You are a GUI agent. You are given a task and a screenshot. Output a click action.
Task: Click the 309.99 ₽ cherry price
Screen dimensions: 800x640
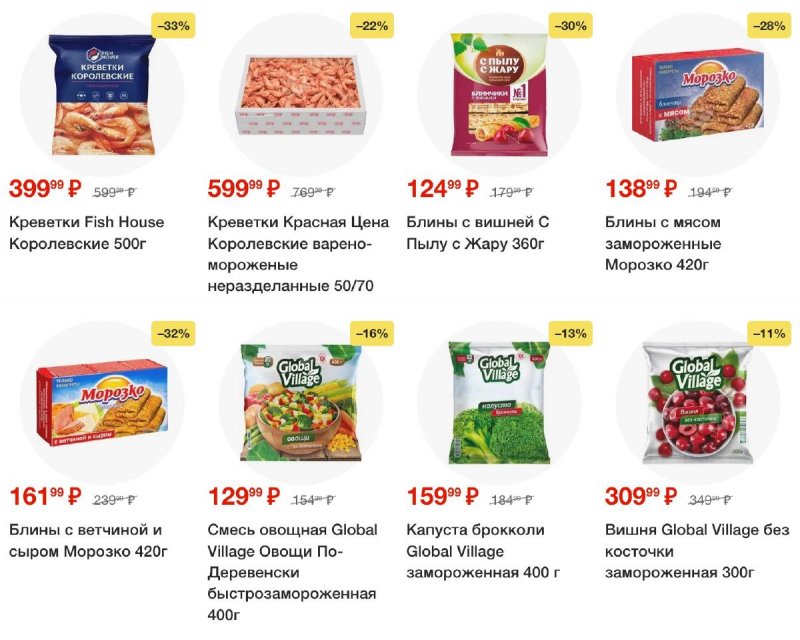[x=641, y=496]
